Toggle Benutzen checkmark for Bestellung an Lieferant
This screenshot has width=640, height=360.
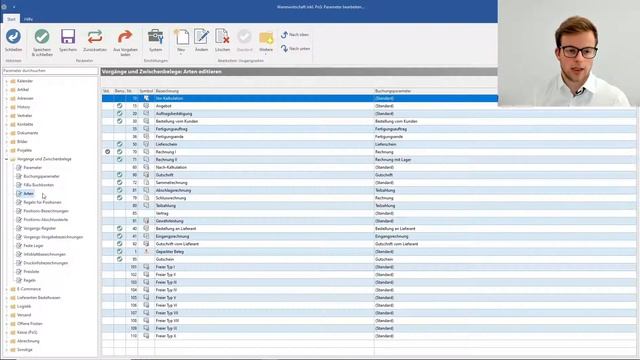(x=120, y=229)
